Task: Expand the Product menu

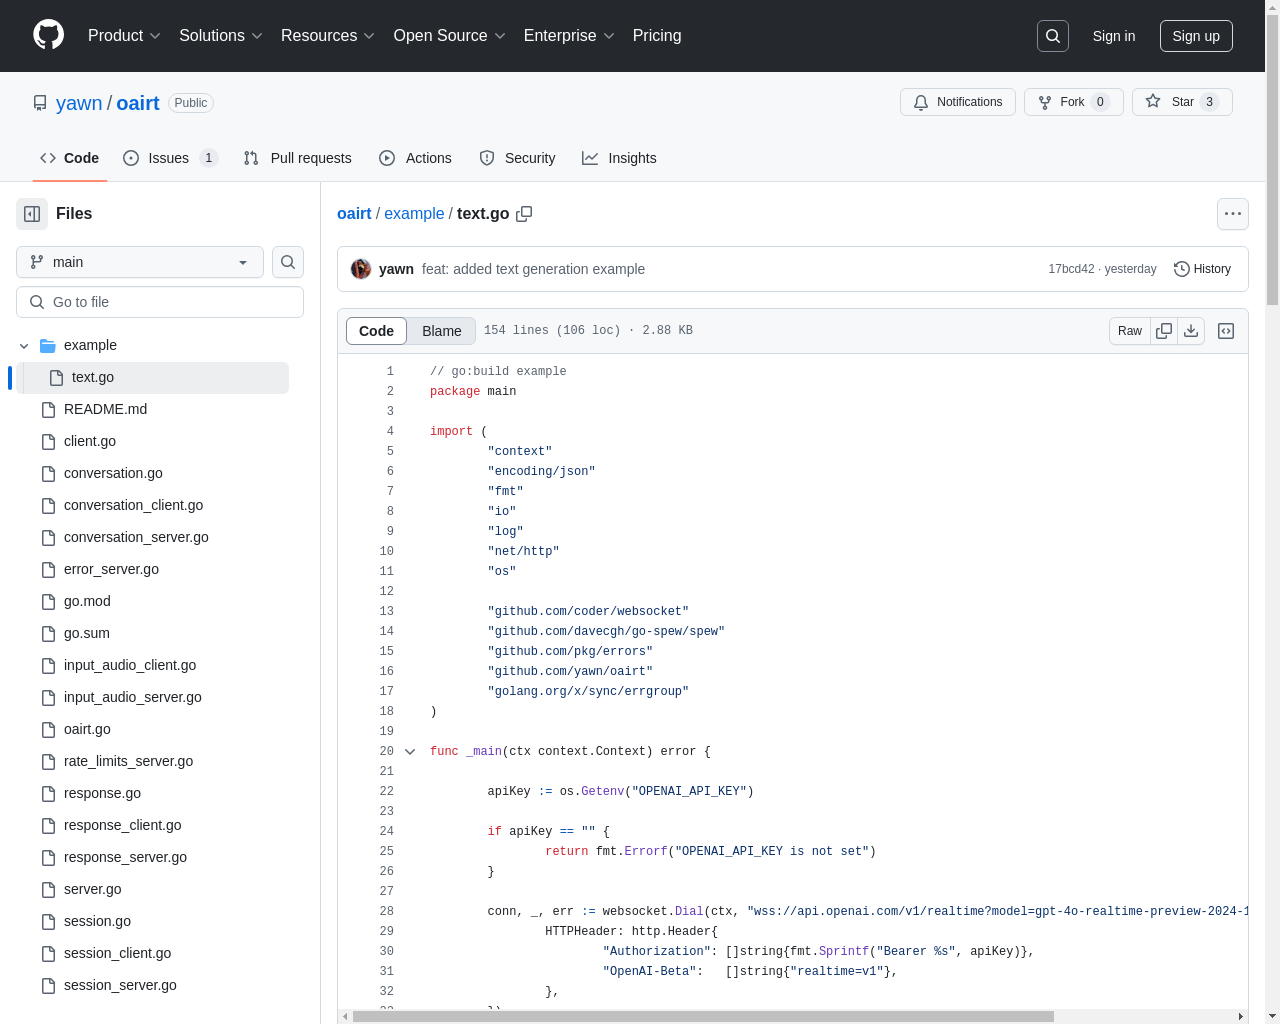Action: click(125, 36)
